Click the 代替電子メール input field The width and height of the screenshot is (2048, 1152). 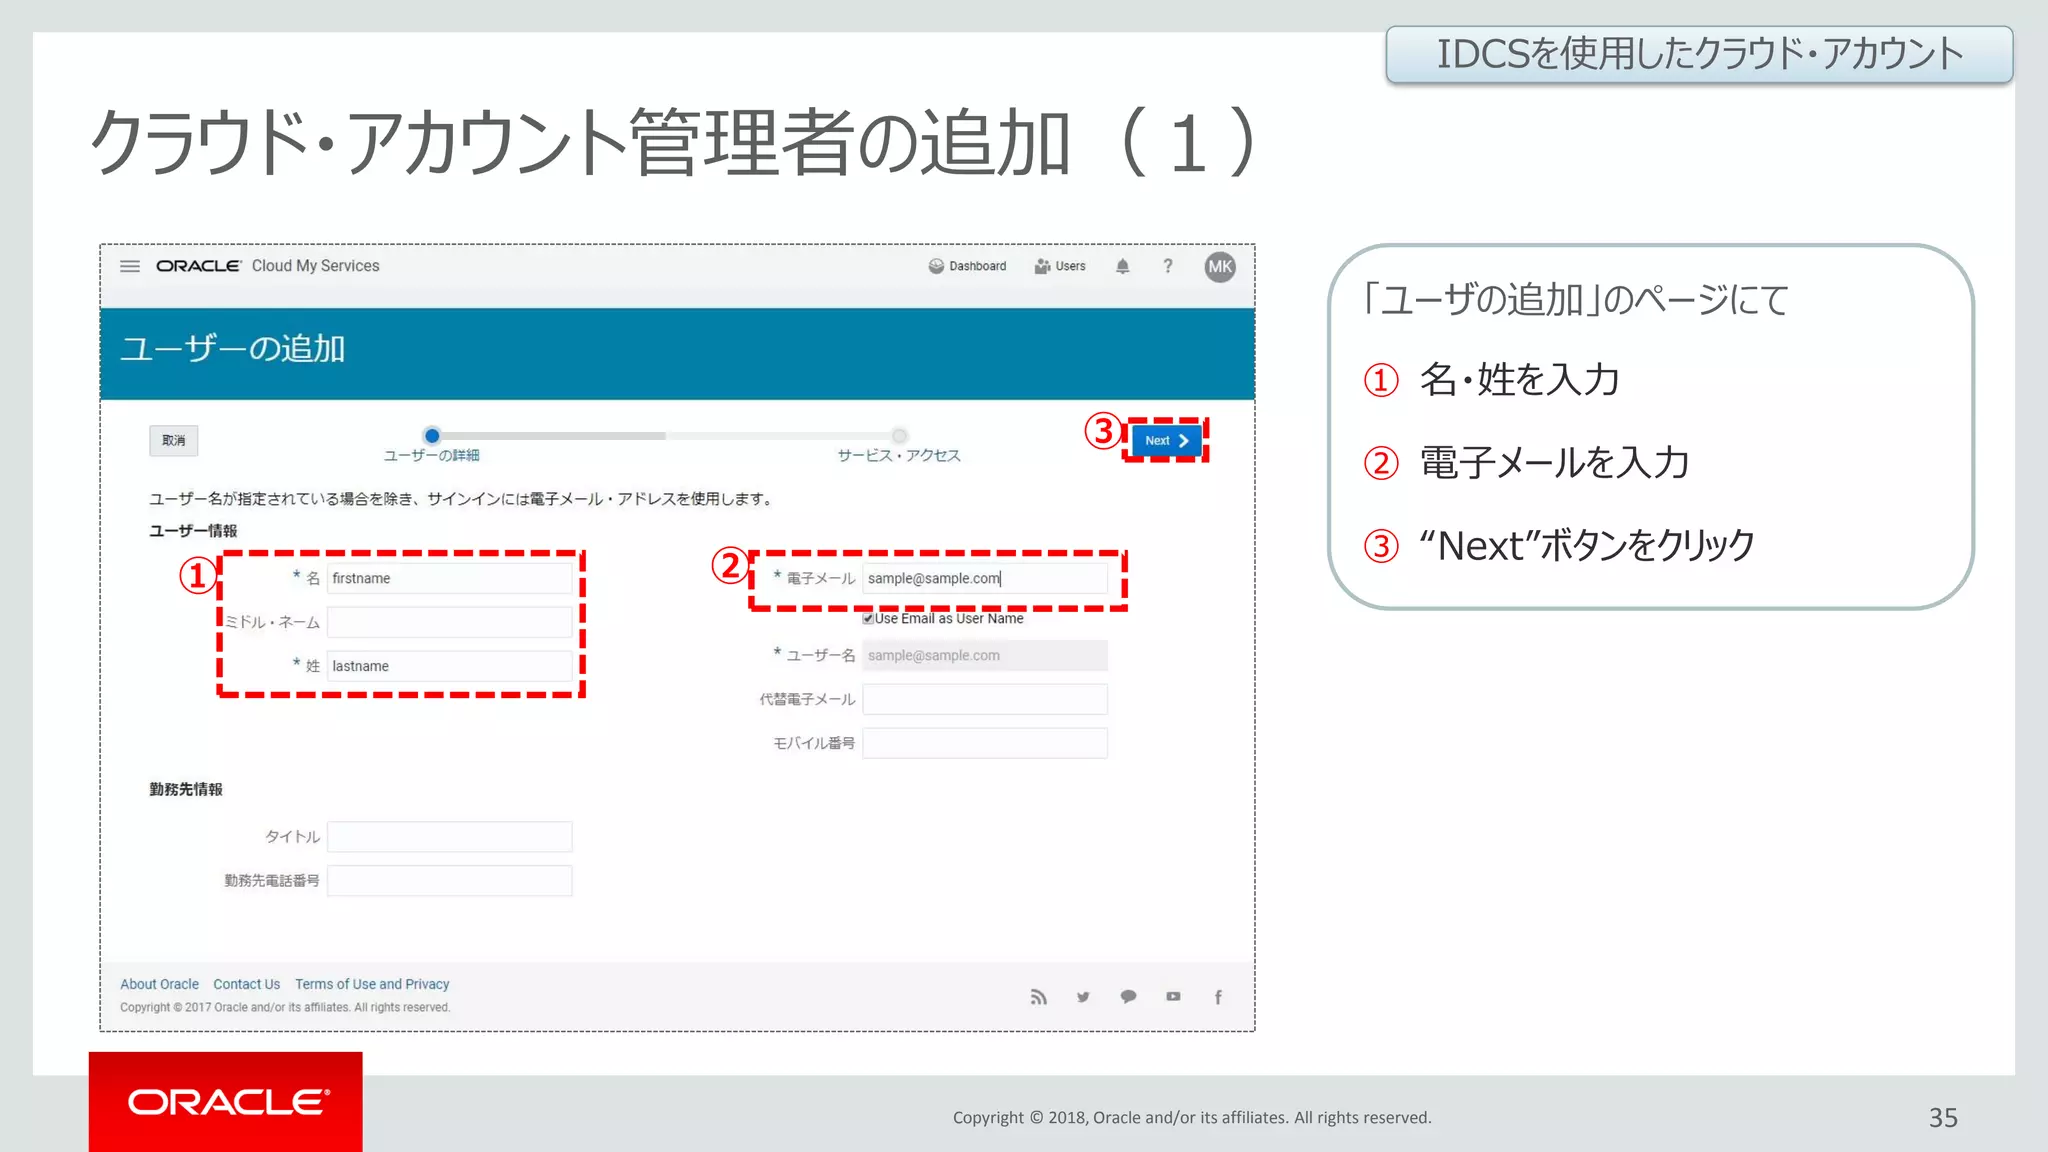click(x=985, y=700)
